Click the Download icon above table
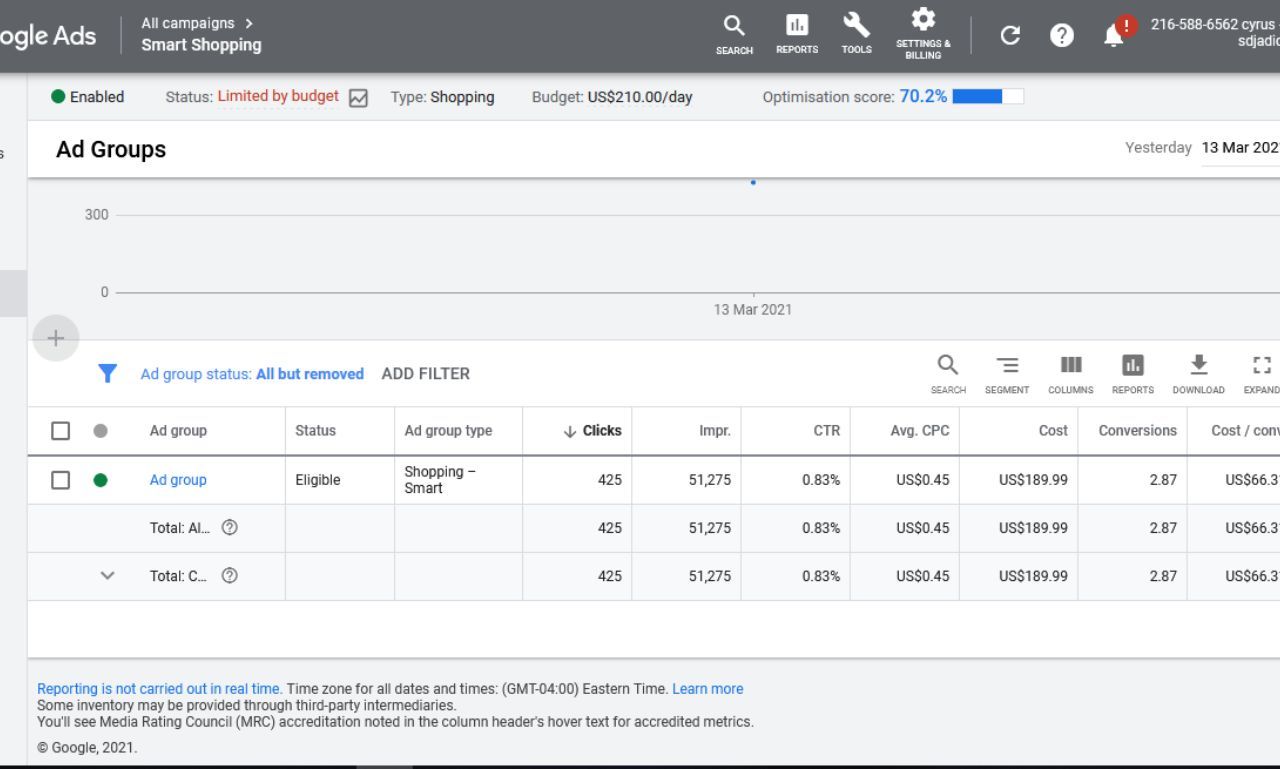The height and width of the screenshot is (769, 1280). [1199, 374]
